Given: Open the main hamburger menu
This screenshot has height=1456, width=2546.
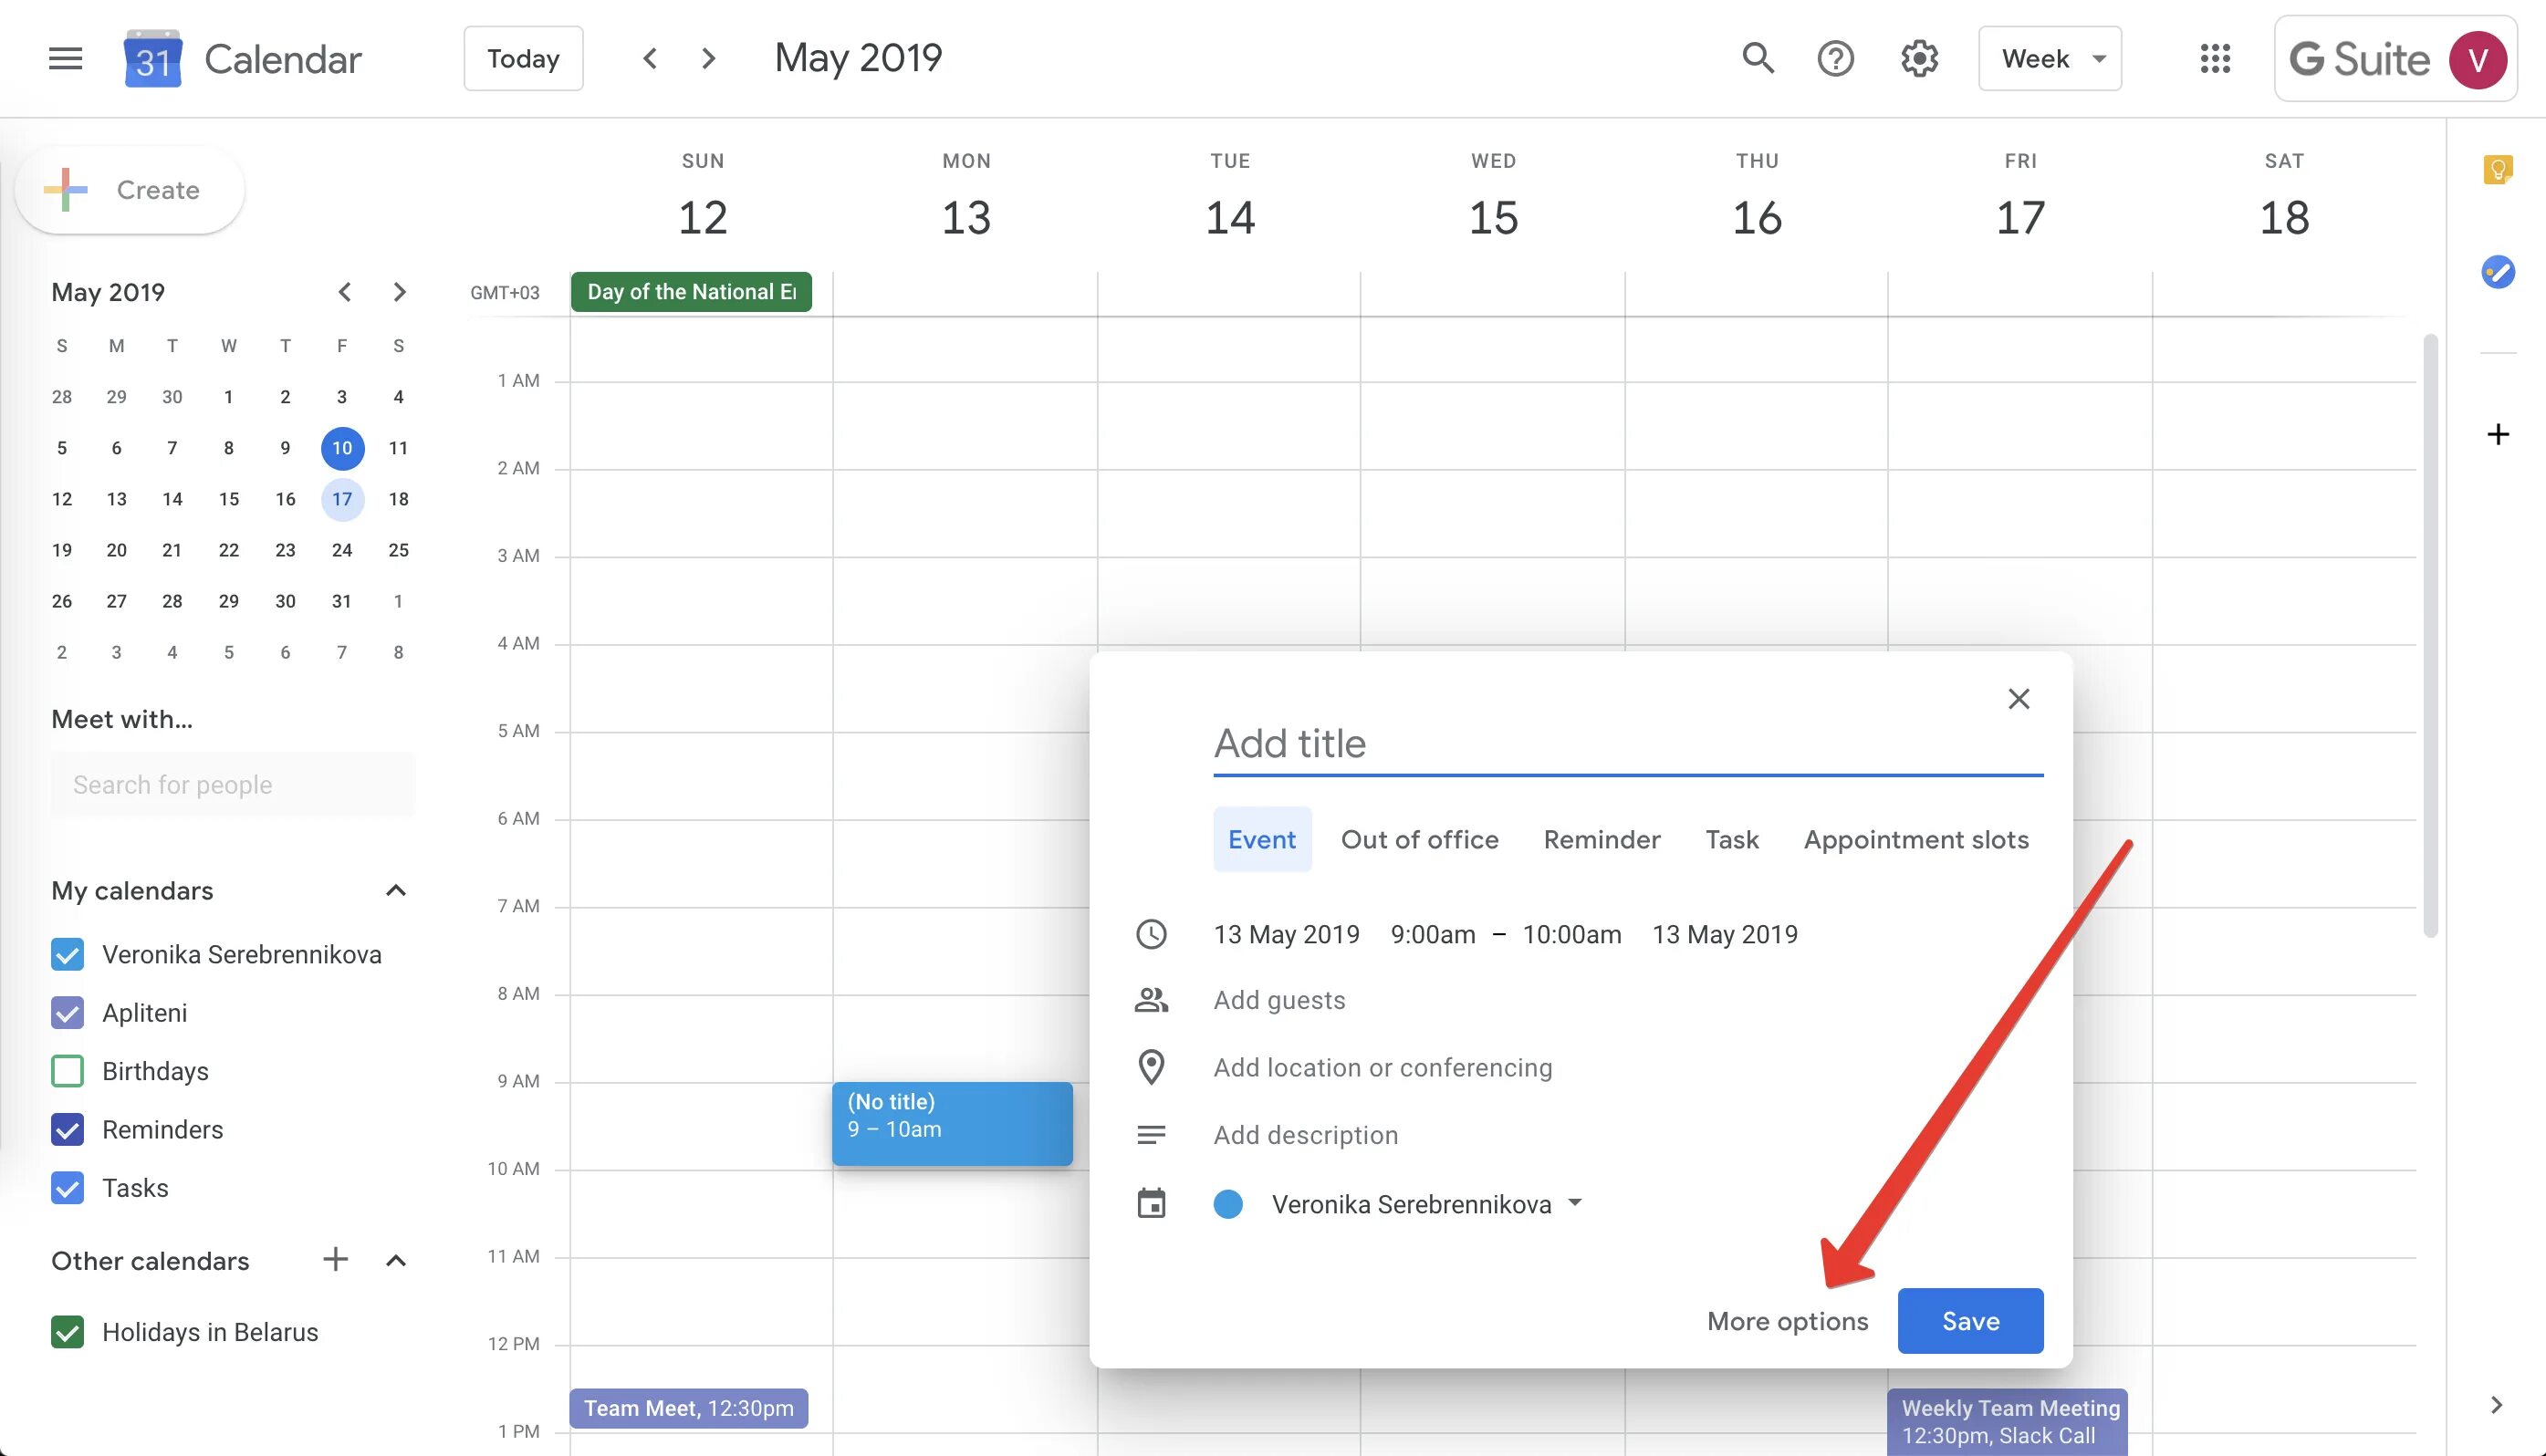Looking at the screenshot, I should [x=66, y=58].
